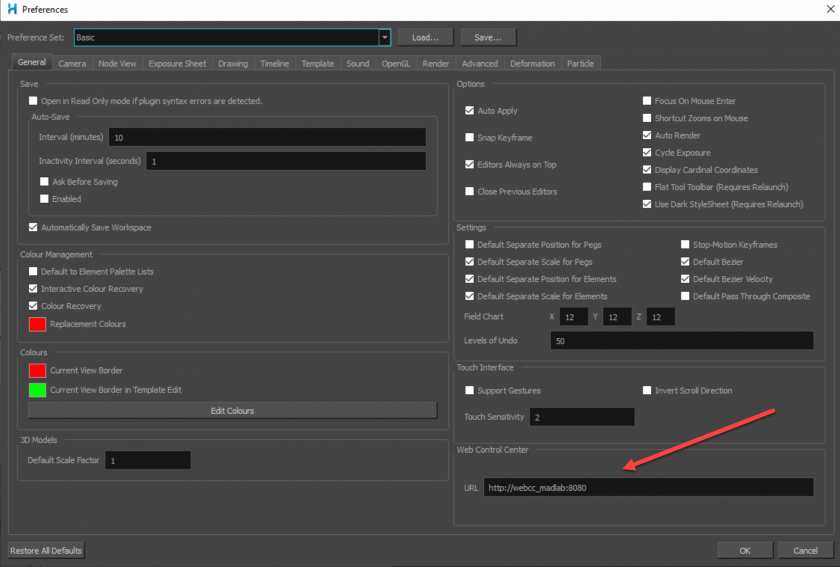Enable Open in Read Only mode checkbox
This screenshot has height=567, width=840.
pos(33,101)
